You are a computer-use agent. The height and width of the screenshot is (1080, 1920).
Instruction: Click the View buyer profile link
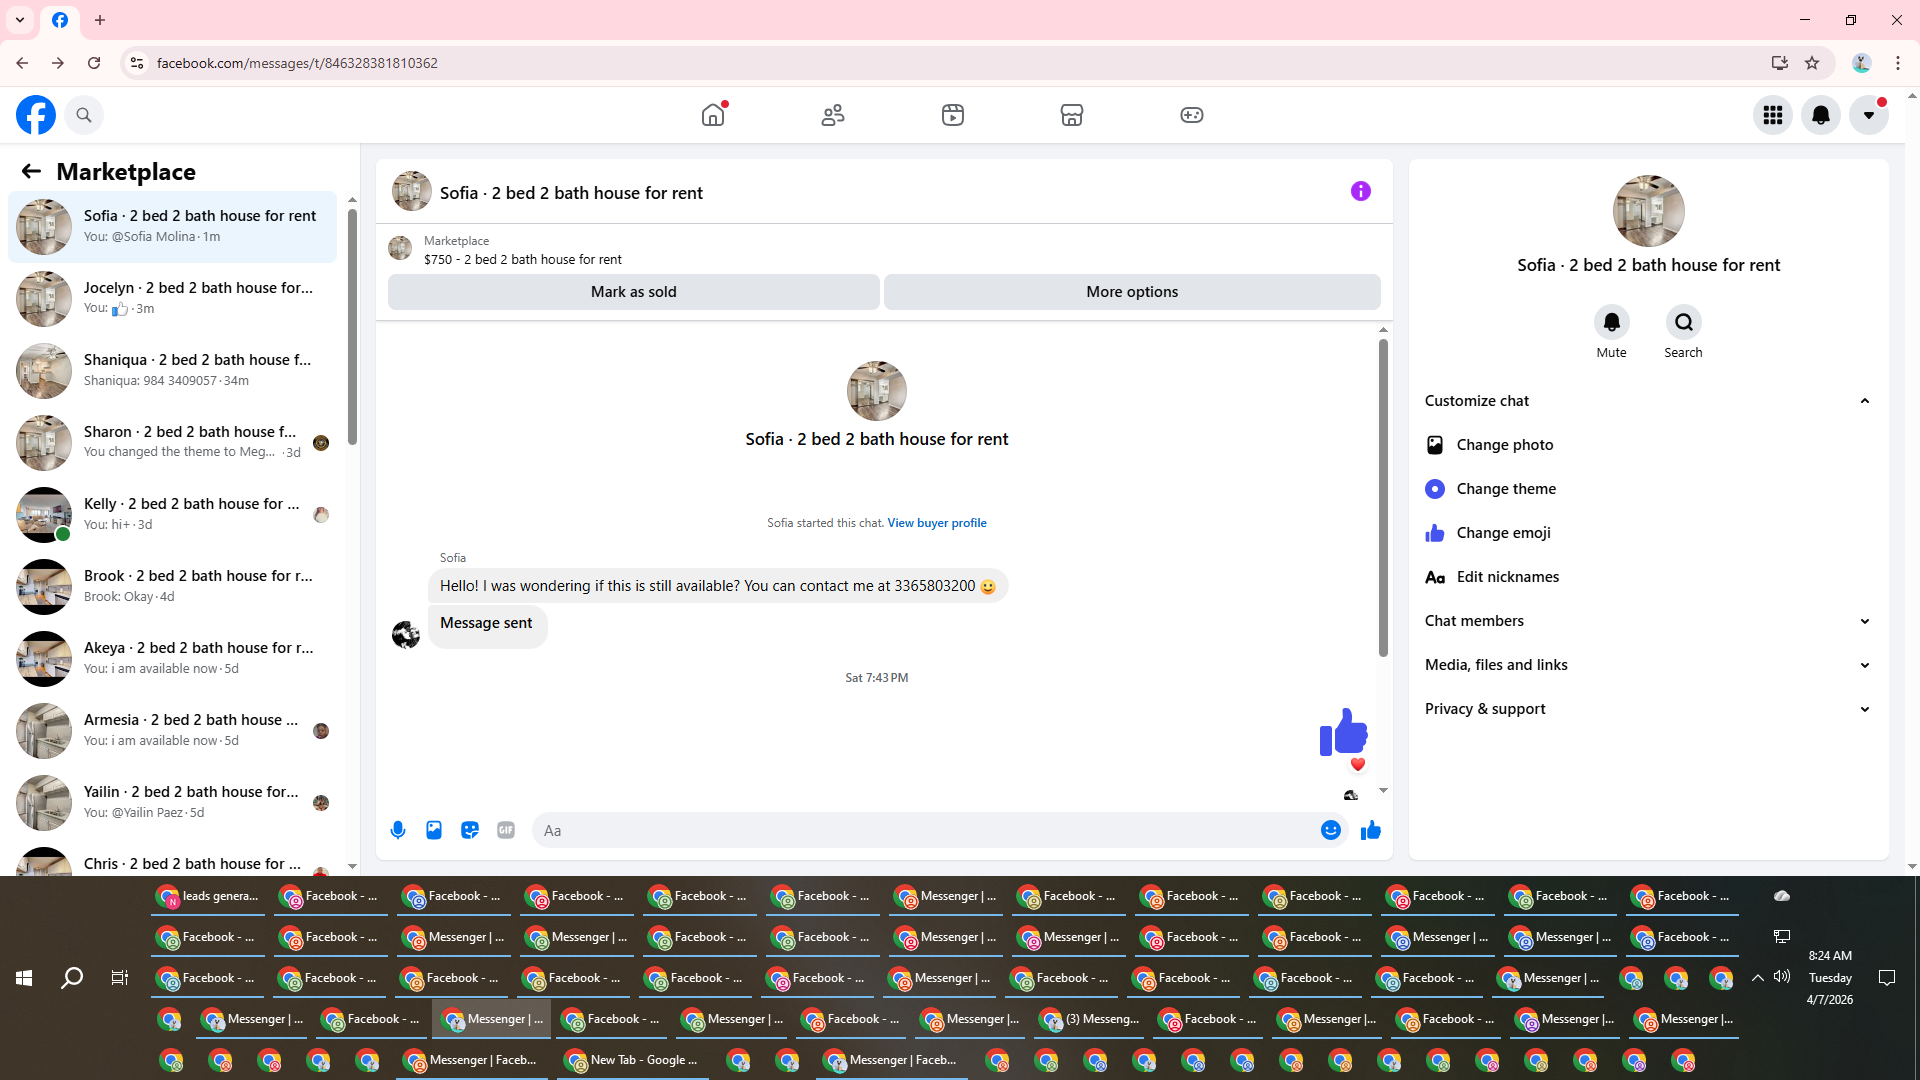(936, 523)
